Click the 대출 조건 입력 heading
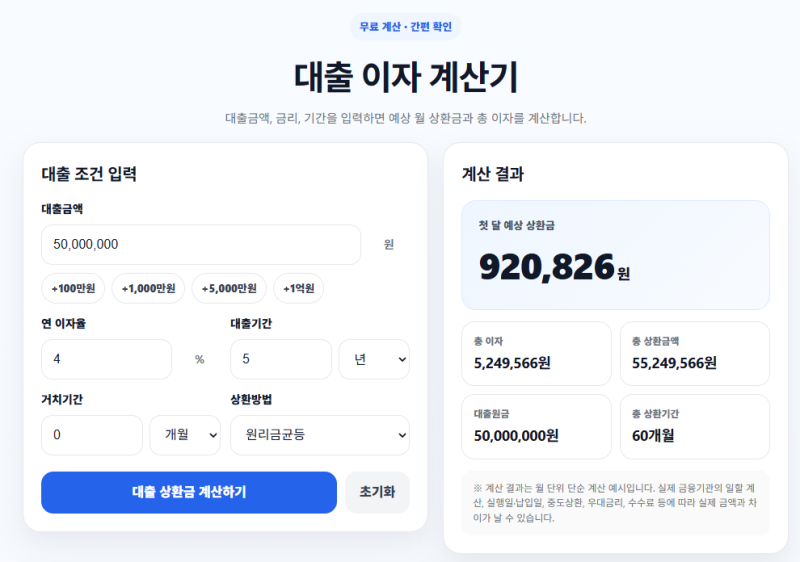Viewport: 800px width, 562px height. coord(89,174)
